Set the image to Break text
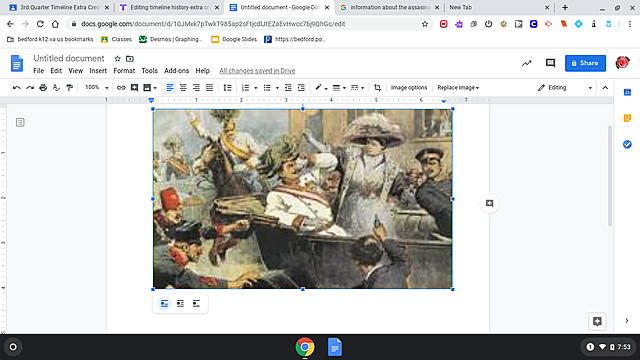 coord(196,303)
